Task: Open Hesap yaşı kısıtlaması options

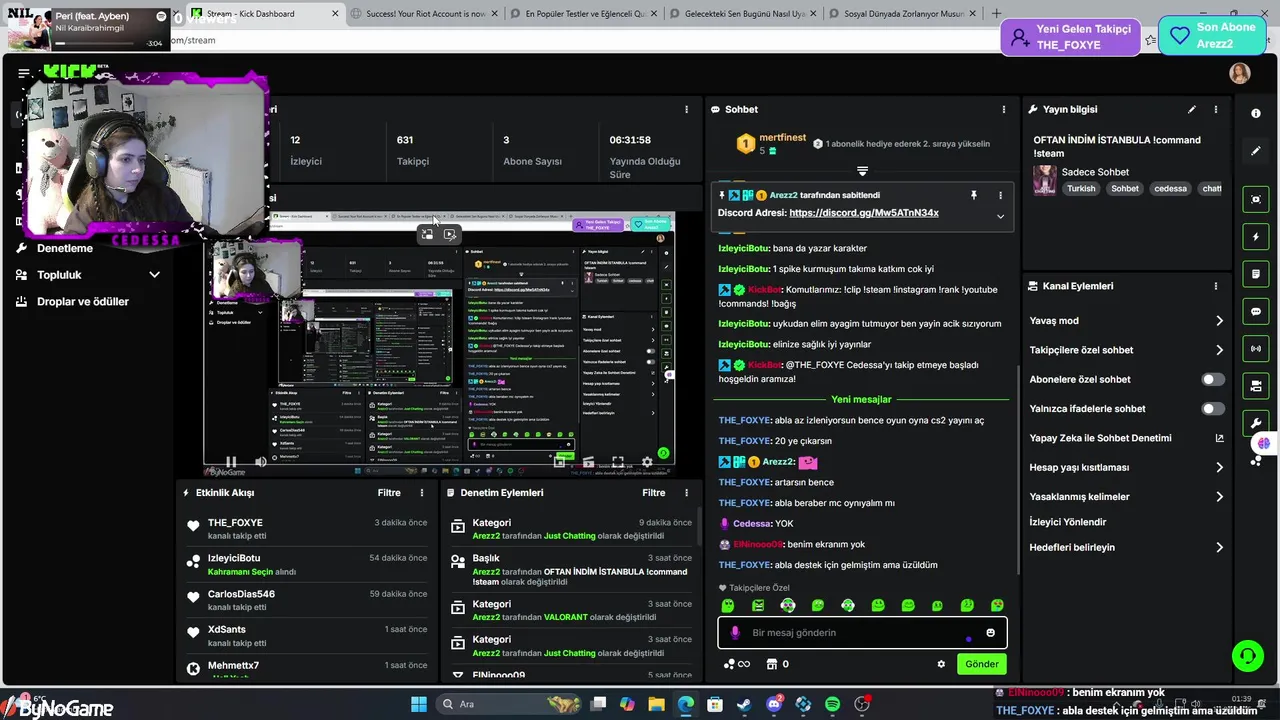Action: [x=1126, y=467]
